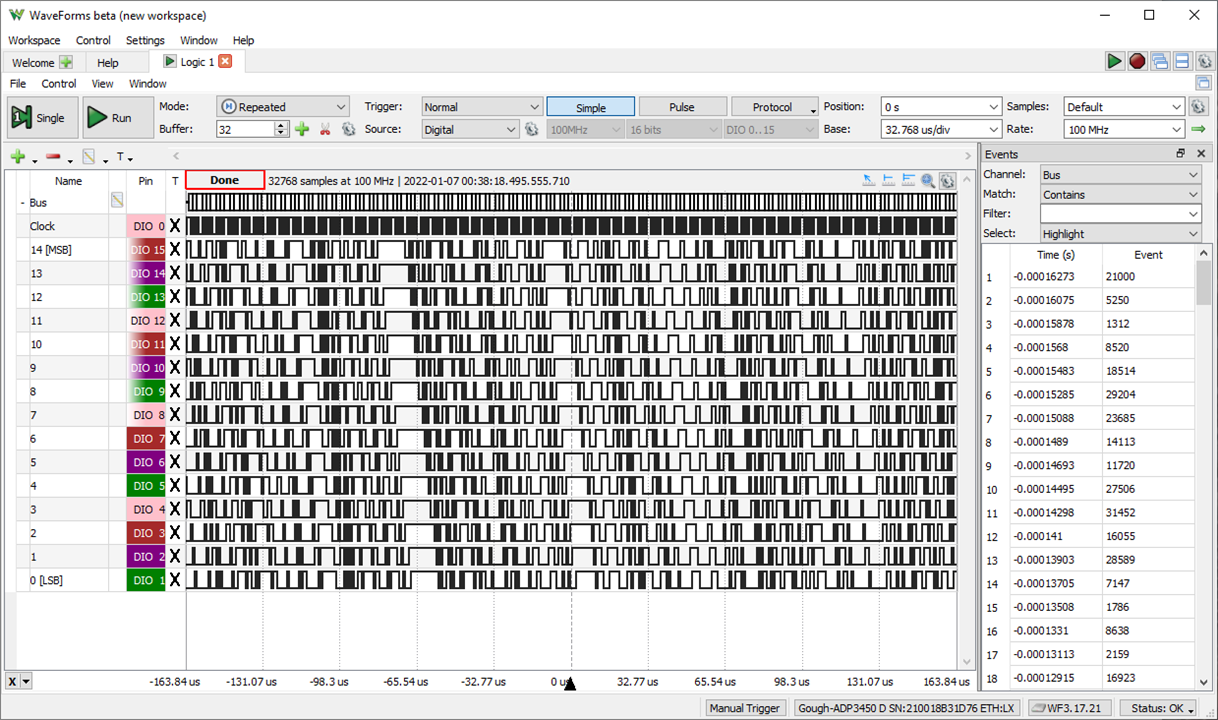
Task: Click the double cursor measurement icon
Action: point(908,181)
